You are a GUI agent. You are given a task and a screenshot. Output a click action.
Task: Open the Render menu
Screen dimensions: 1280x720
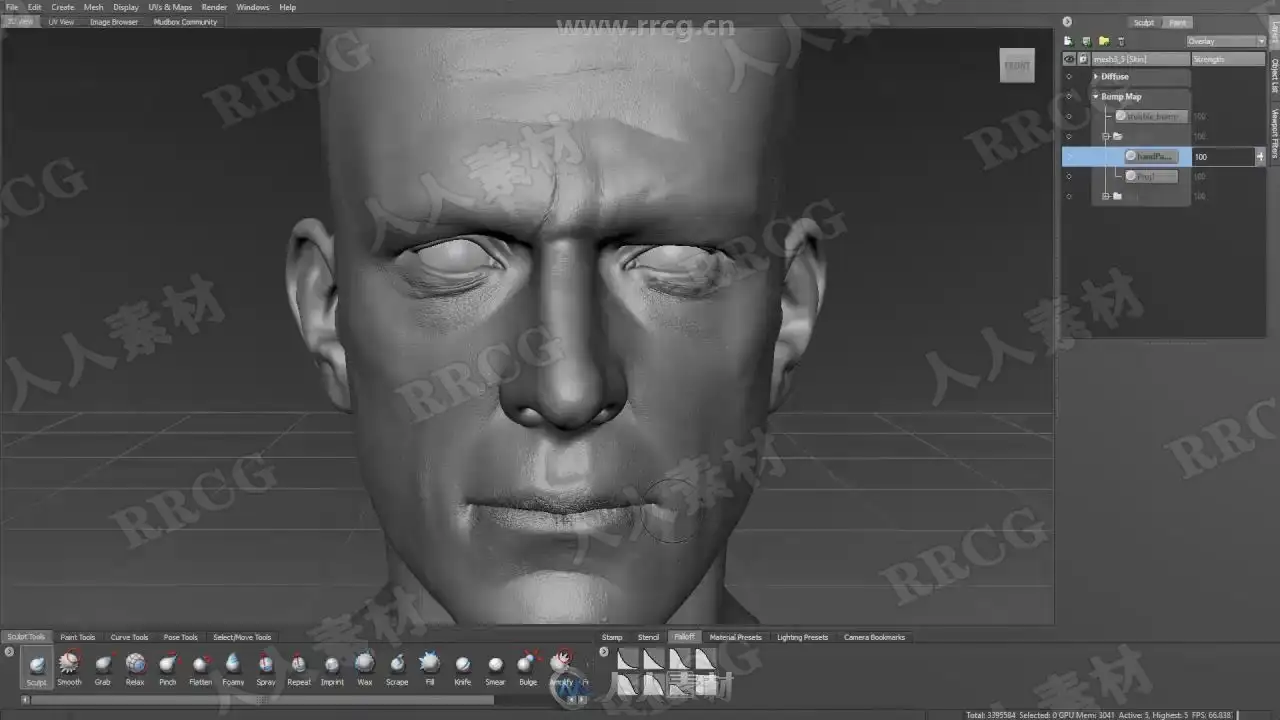click(x=214, y=7)
